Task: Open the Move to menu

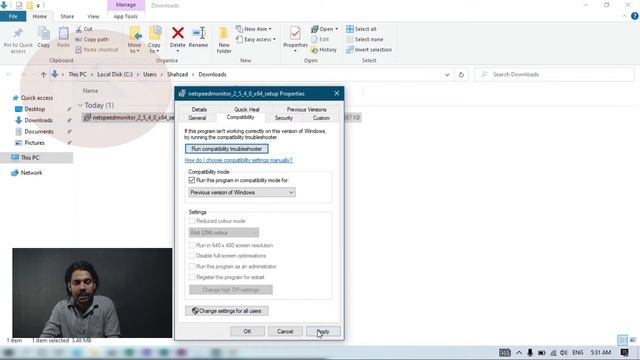Action: [135, 40]
